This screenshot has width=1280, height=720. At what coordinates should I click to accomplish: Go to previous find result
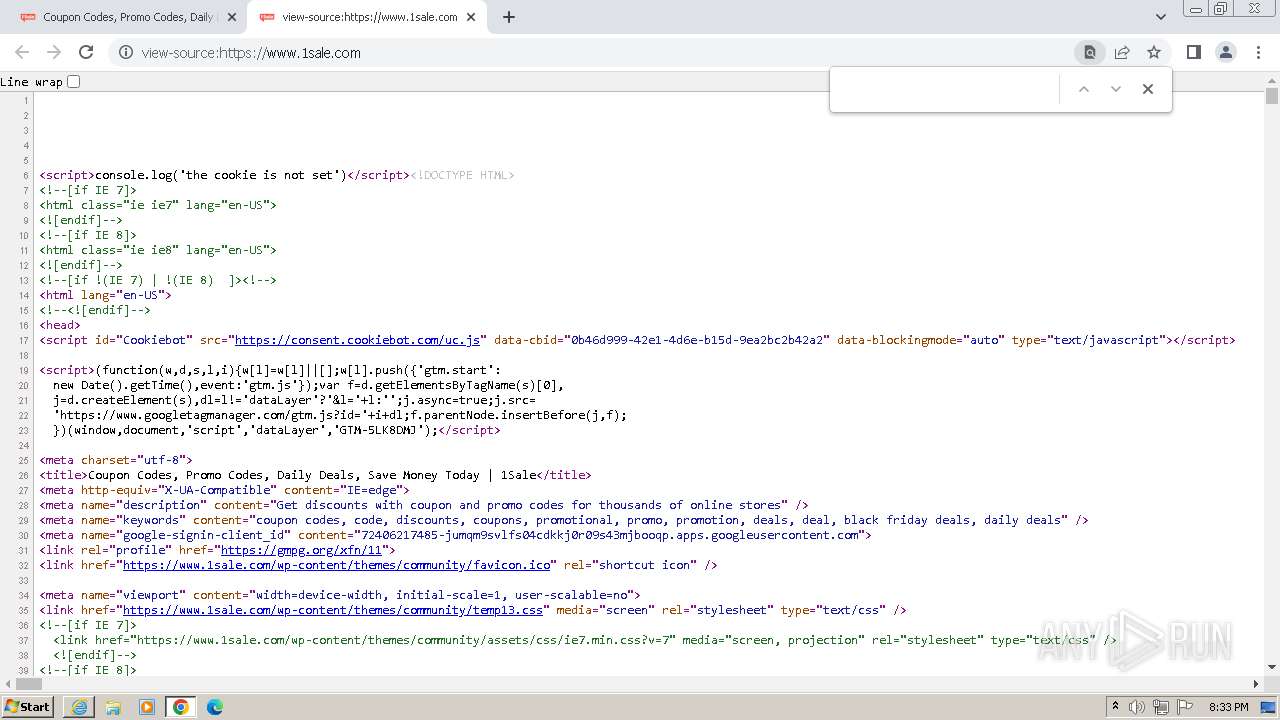[1083, 89]
